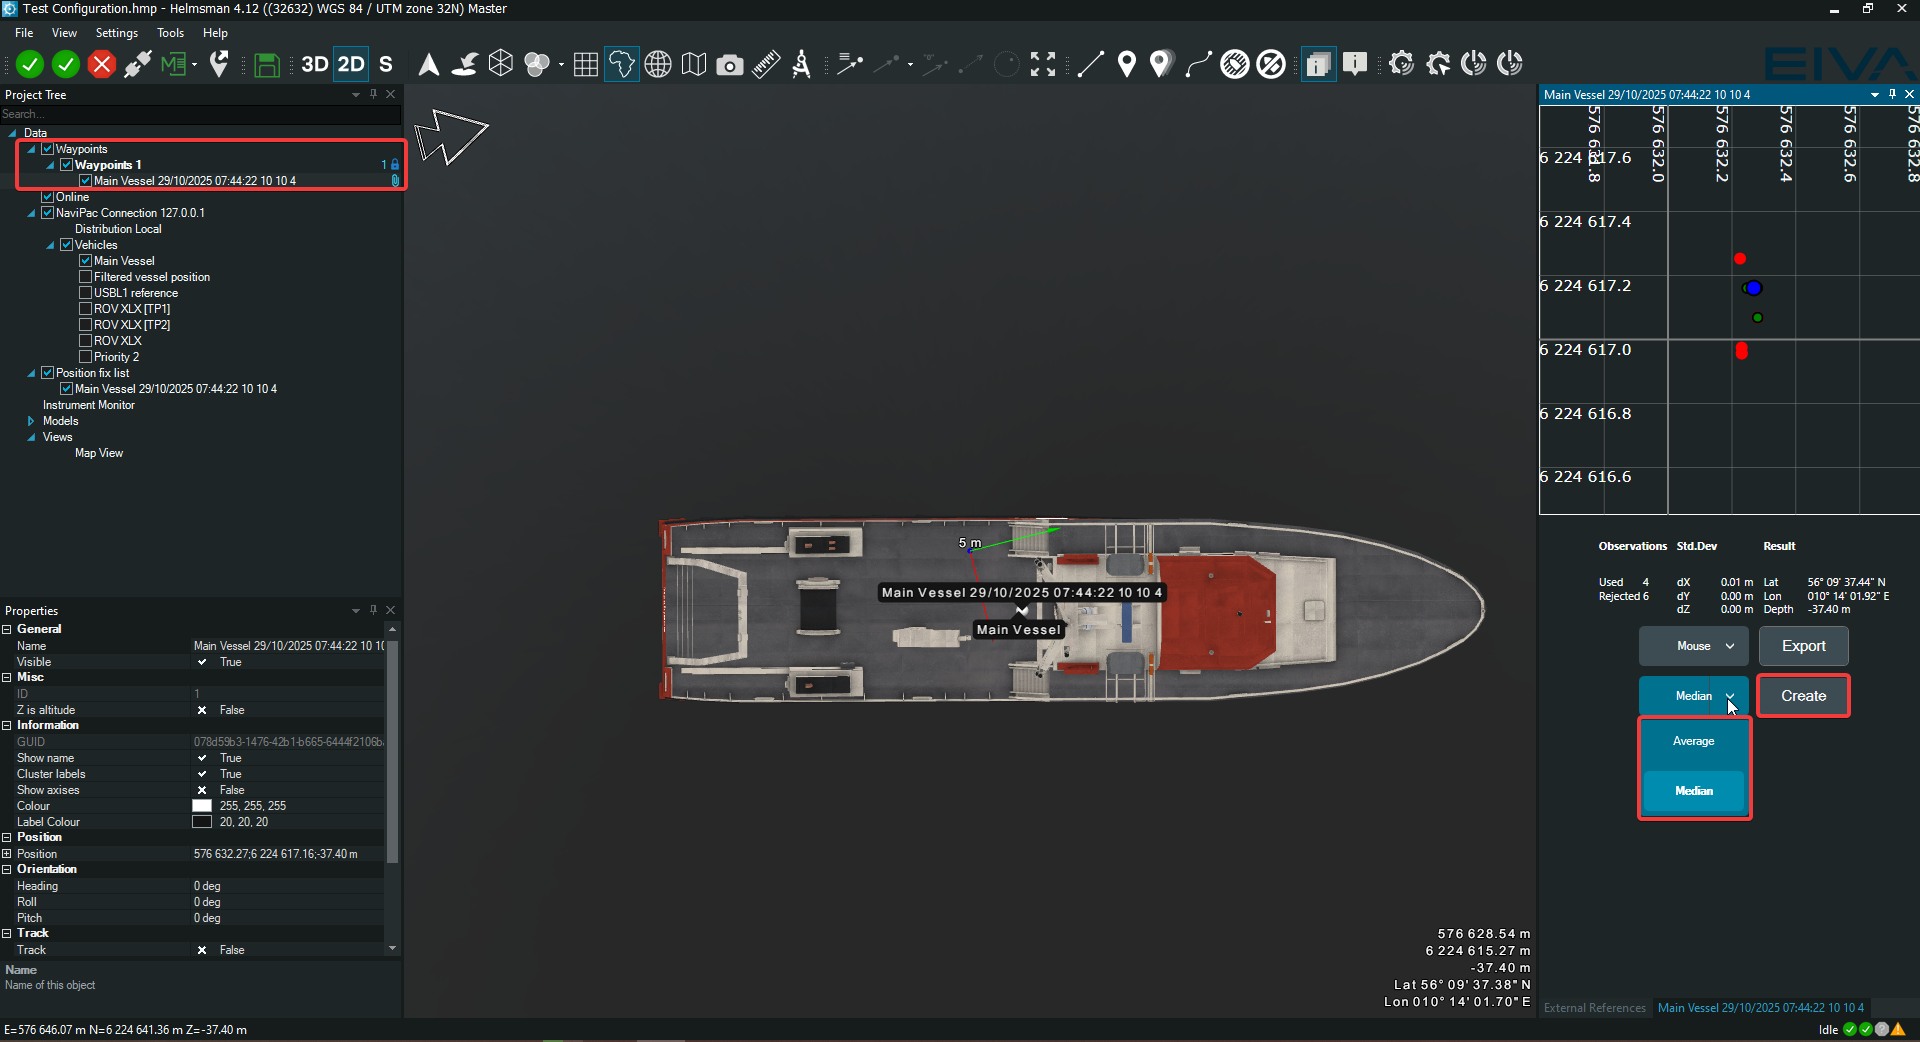
Task: Check the Priority 2 checkbox
Action: [85, 357]
